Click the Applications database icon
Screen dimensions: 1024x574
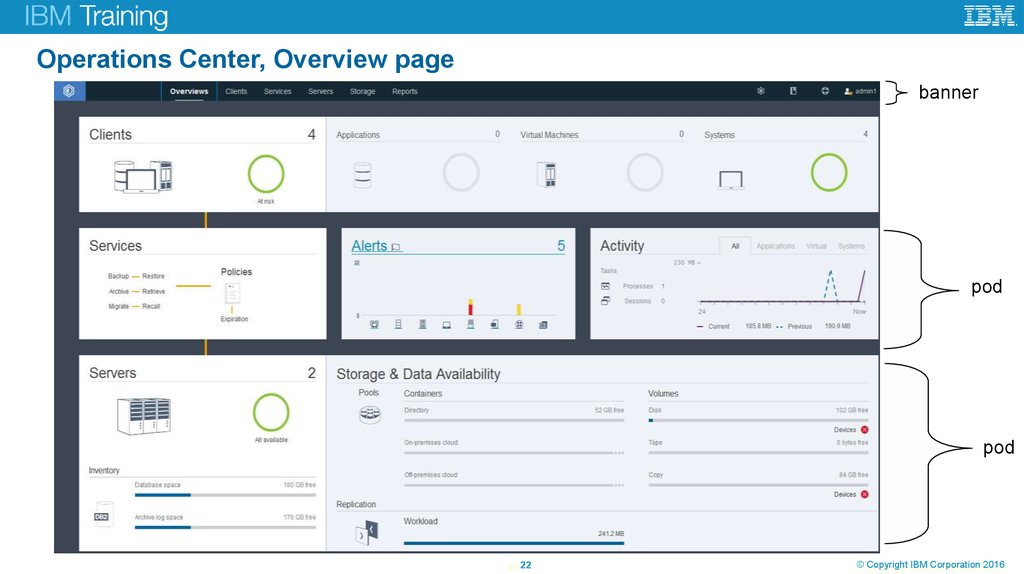362,175
